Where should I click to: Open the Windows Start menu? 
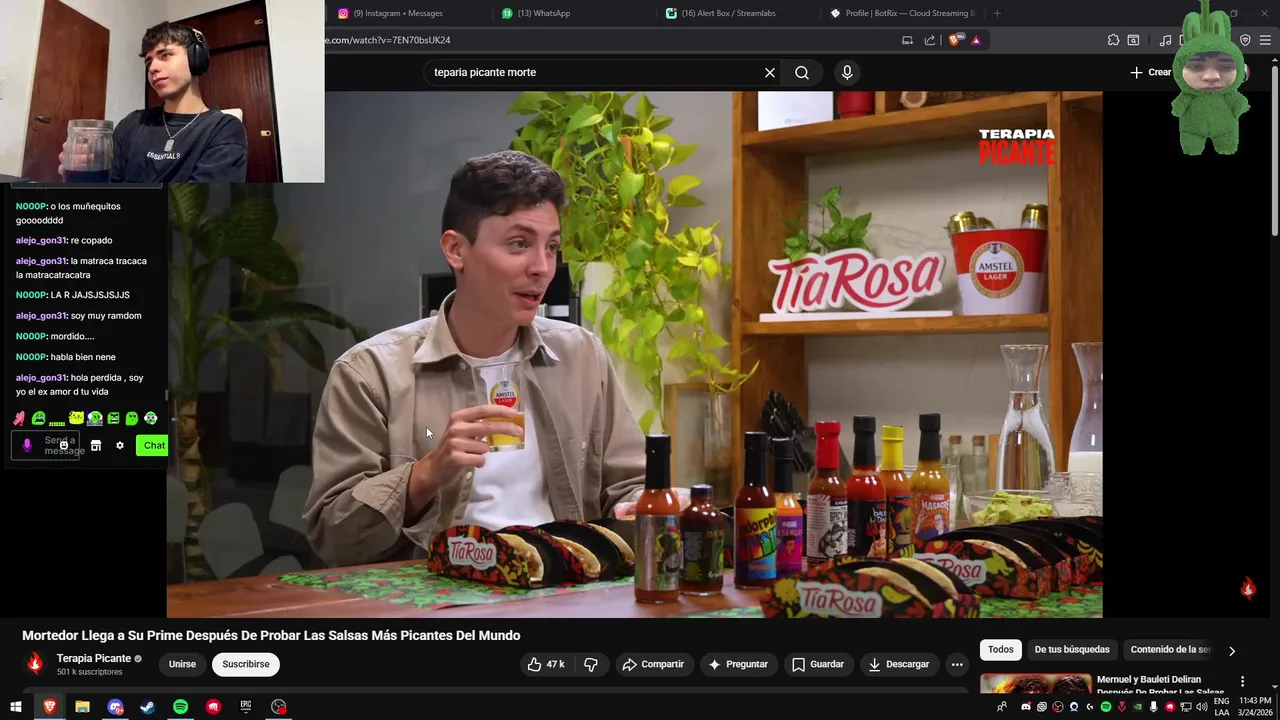[x=16, y=707]
